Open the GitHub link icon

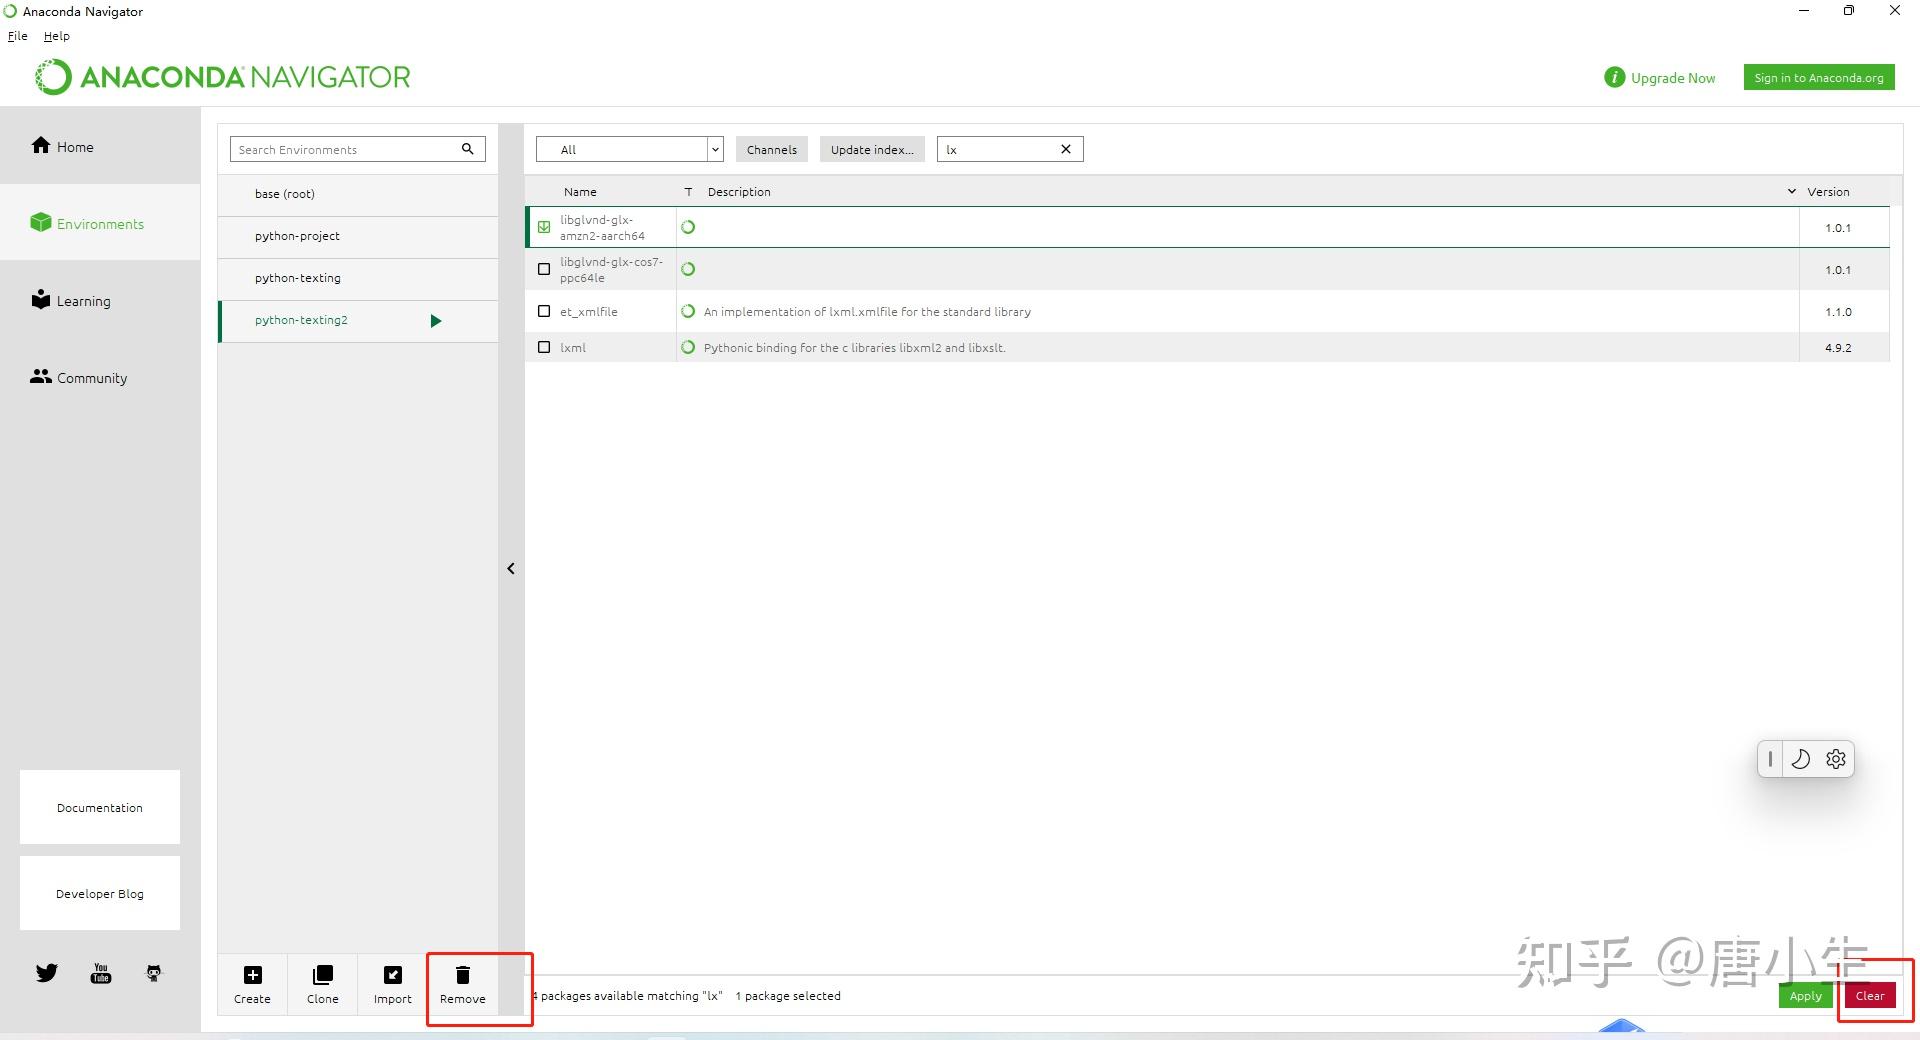coord(153,972)
